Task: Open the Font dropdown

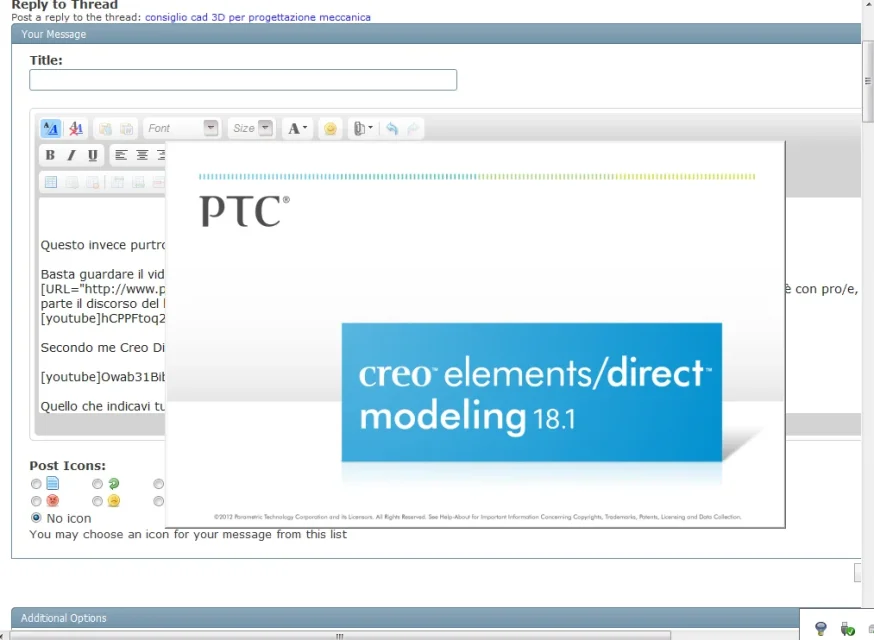Action: [x=182, y=128]
